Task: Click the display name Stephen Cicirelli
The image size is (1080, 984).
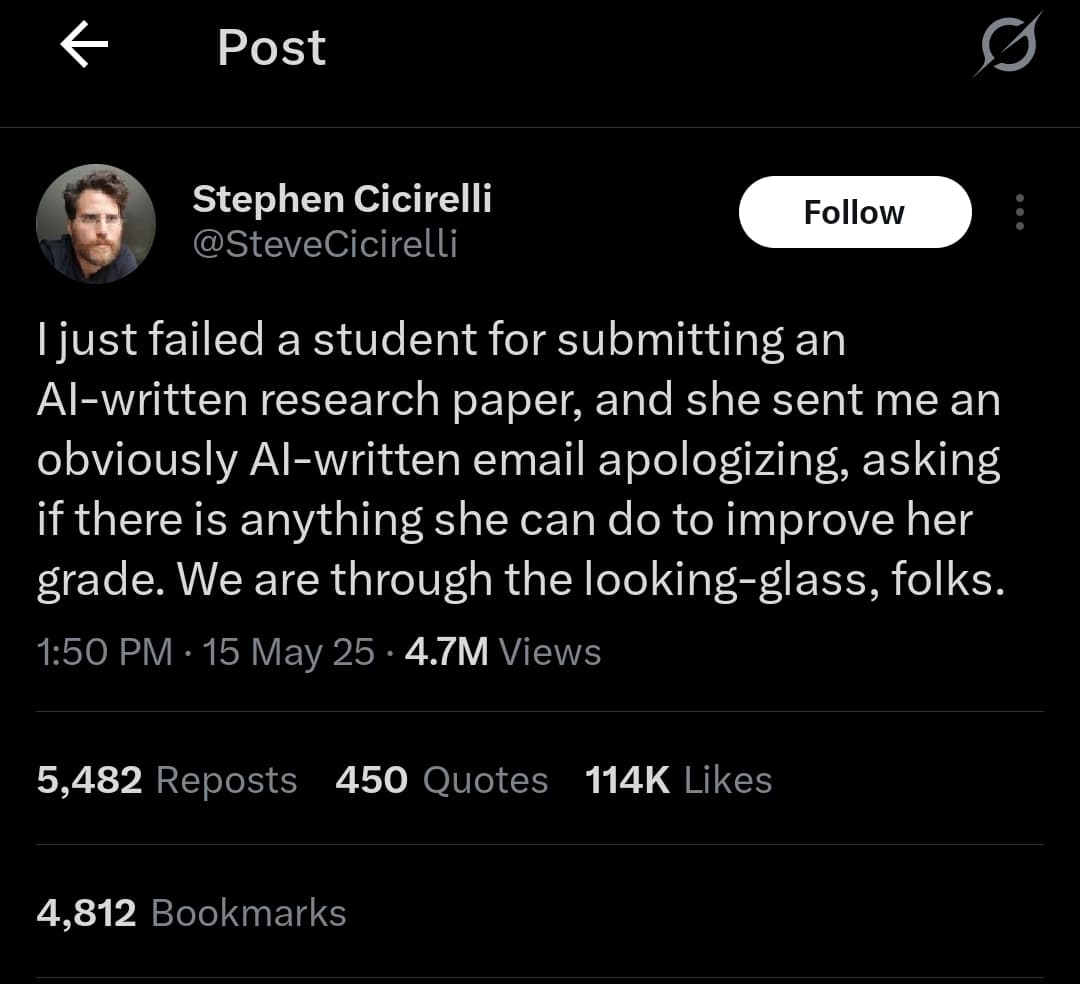Action: pos(341,198)
